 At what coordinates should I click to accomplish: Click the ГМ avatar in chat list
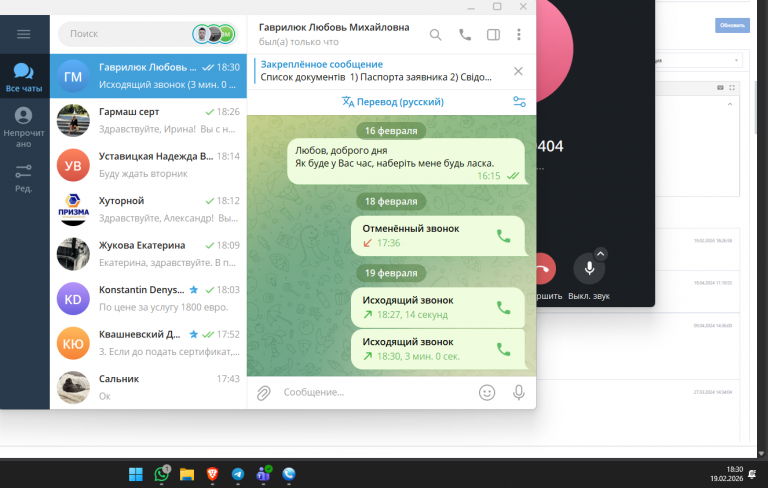click(x=73, y=76)
